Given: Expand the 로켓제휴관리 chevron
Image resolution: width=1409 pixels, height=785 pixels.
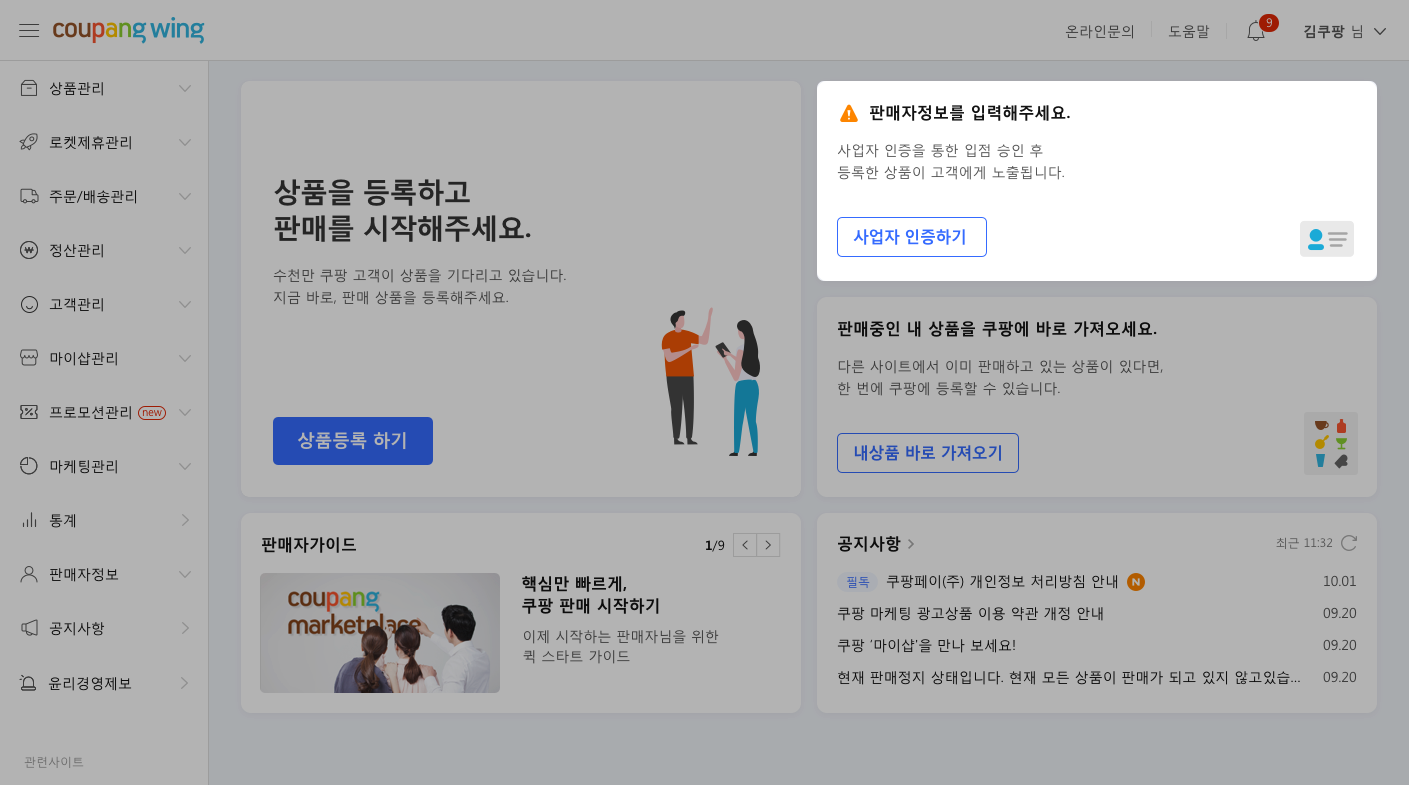Looking at the screenshot, I should 185,142.
